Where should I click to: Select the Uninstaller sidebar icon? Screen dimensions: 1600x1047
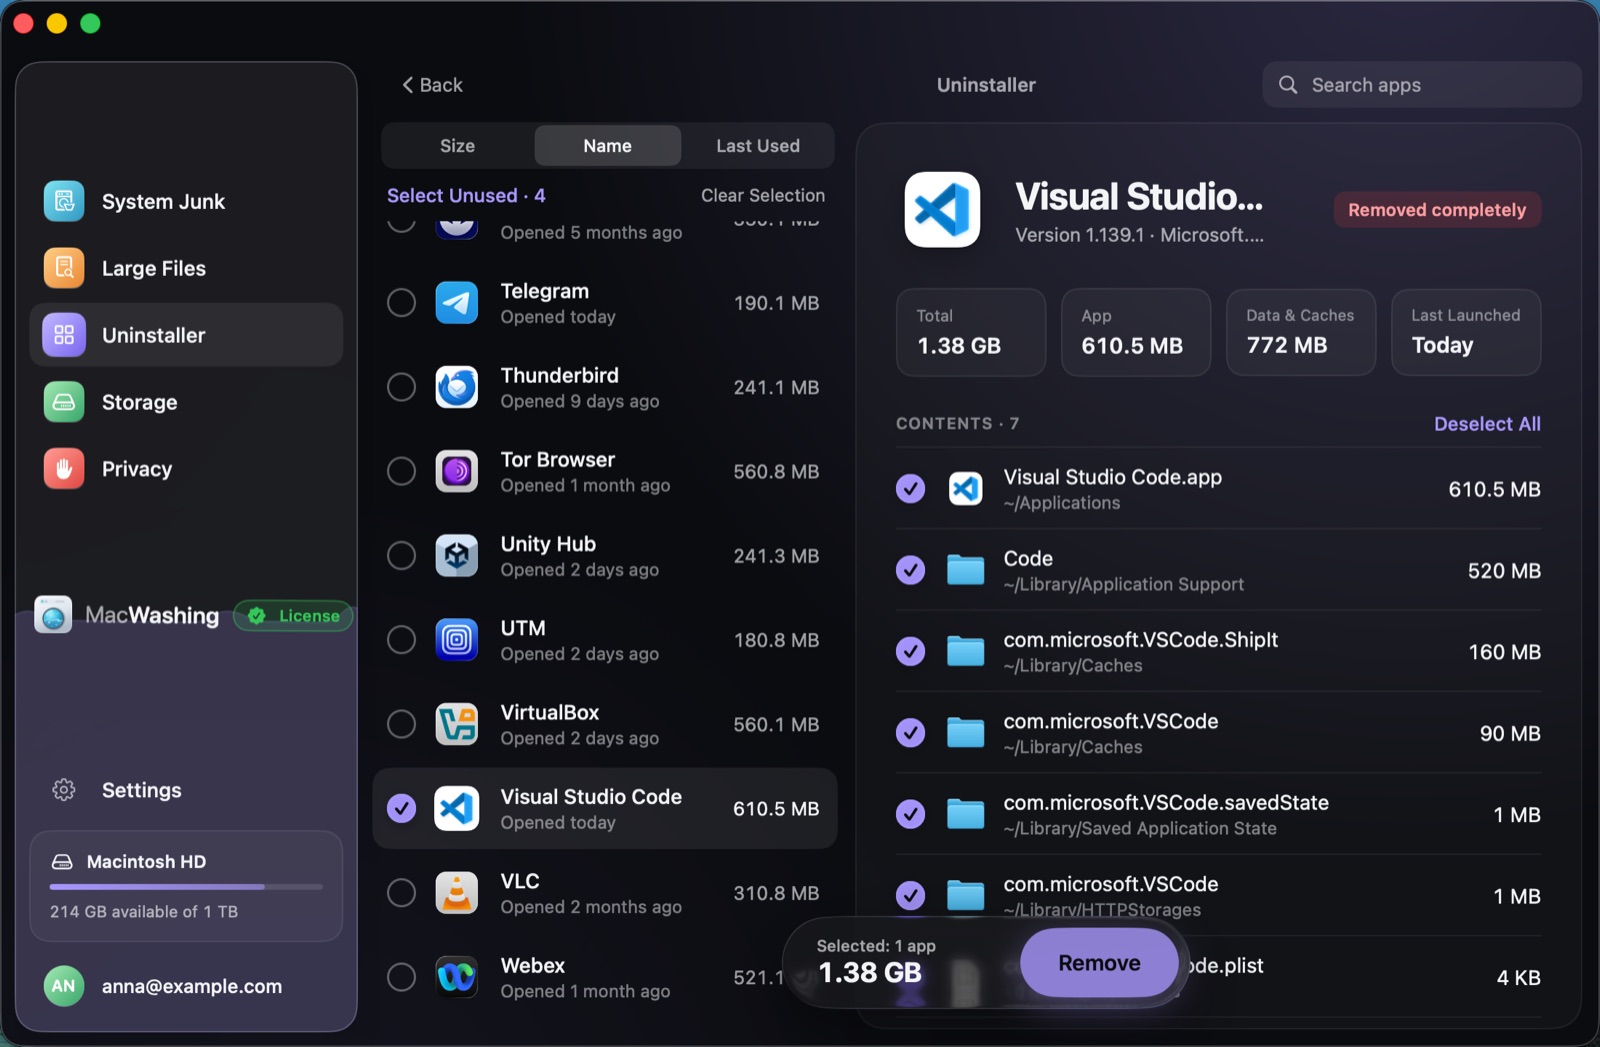click(x=64, y=335)
